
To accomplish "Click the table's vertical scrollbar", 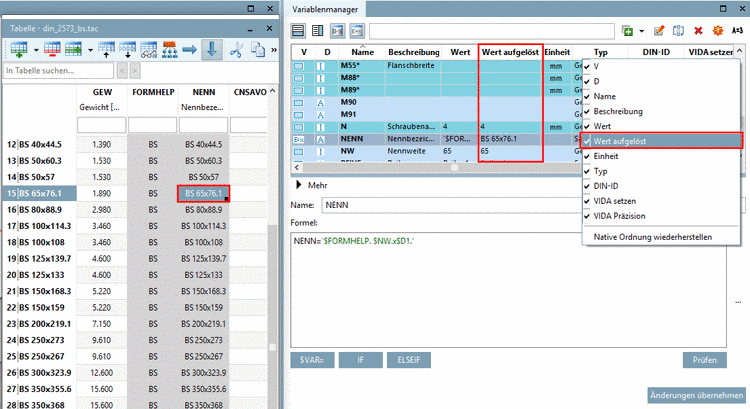I will [x=273, y=300].
